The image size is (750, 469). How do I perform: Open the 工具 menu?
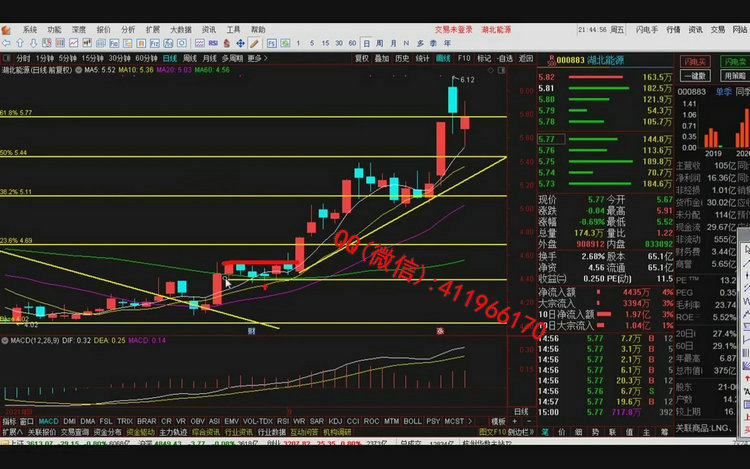pos(233,30)
